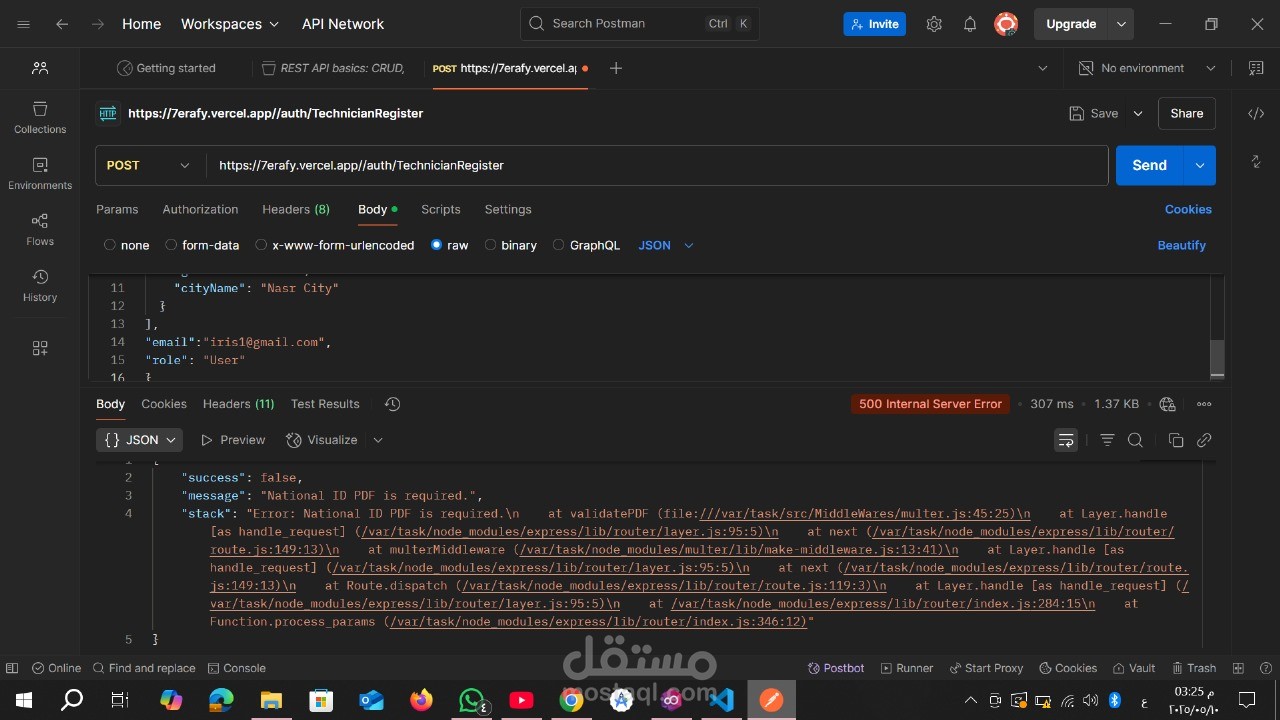Viewport: 1280px width, 720px height.
Task: Open the code snippet panel icon
Action: [x=1256, y=113]
